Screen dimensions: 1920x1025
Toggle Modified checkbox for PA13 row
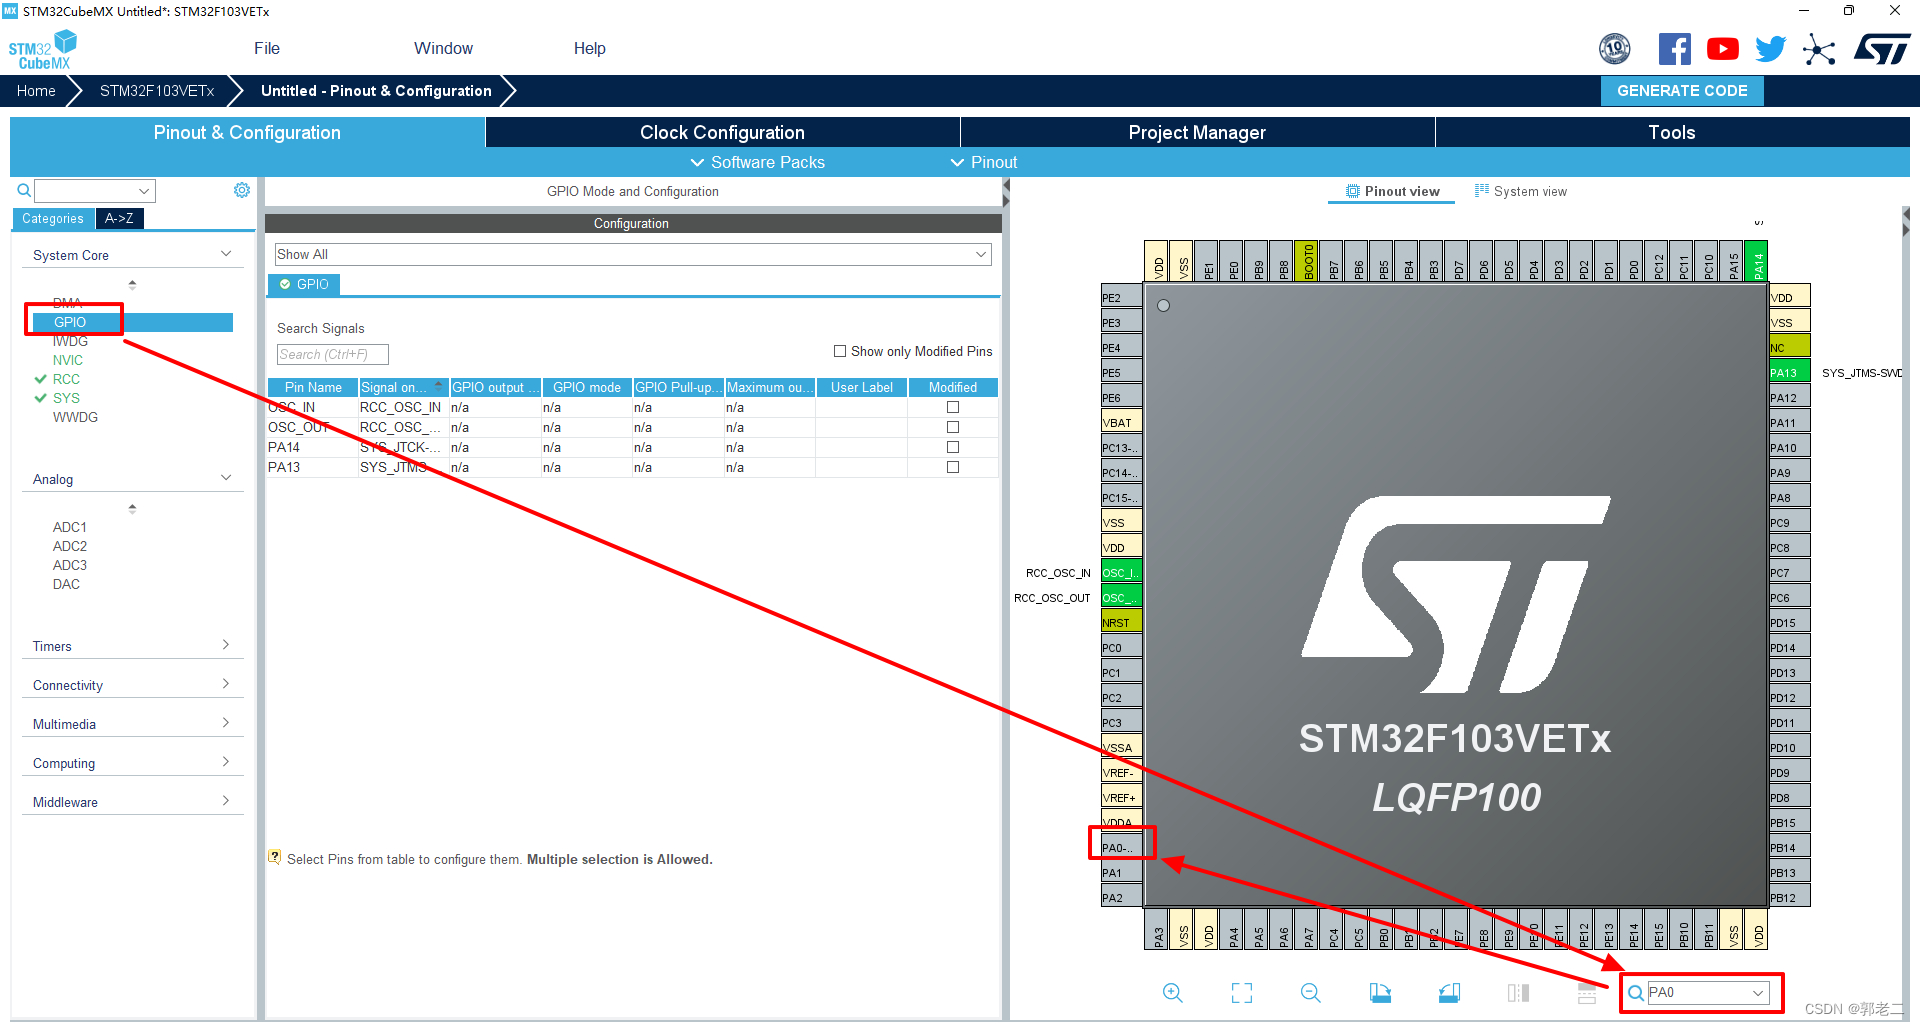pos(953,467)
